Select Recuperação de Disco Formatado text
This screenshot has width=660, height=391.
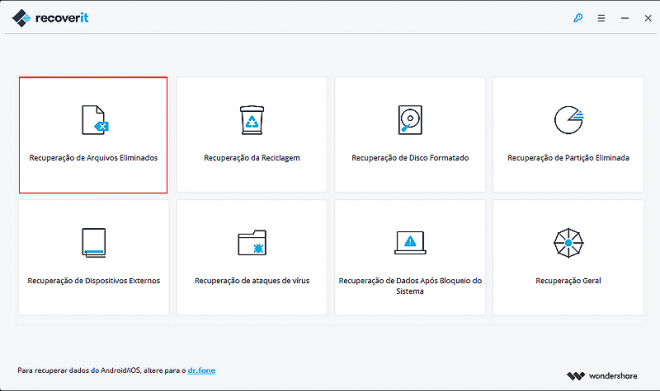click(x=410, y=158)
